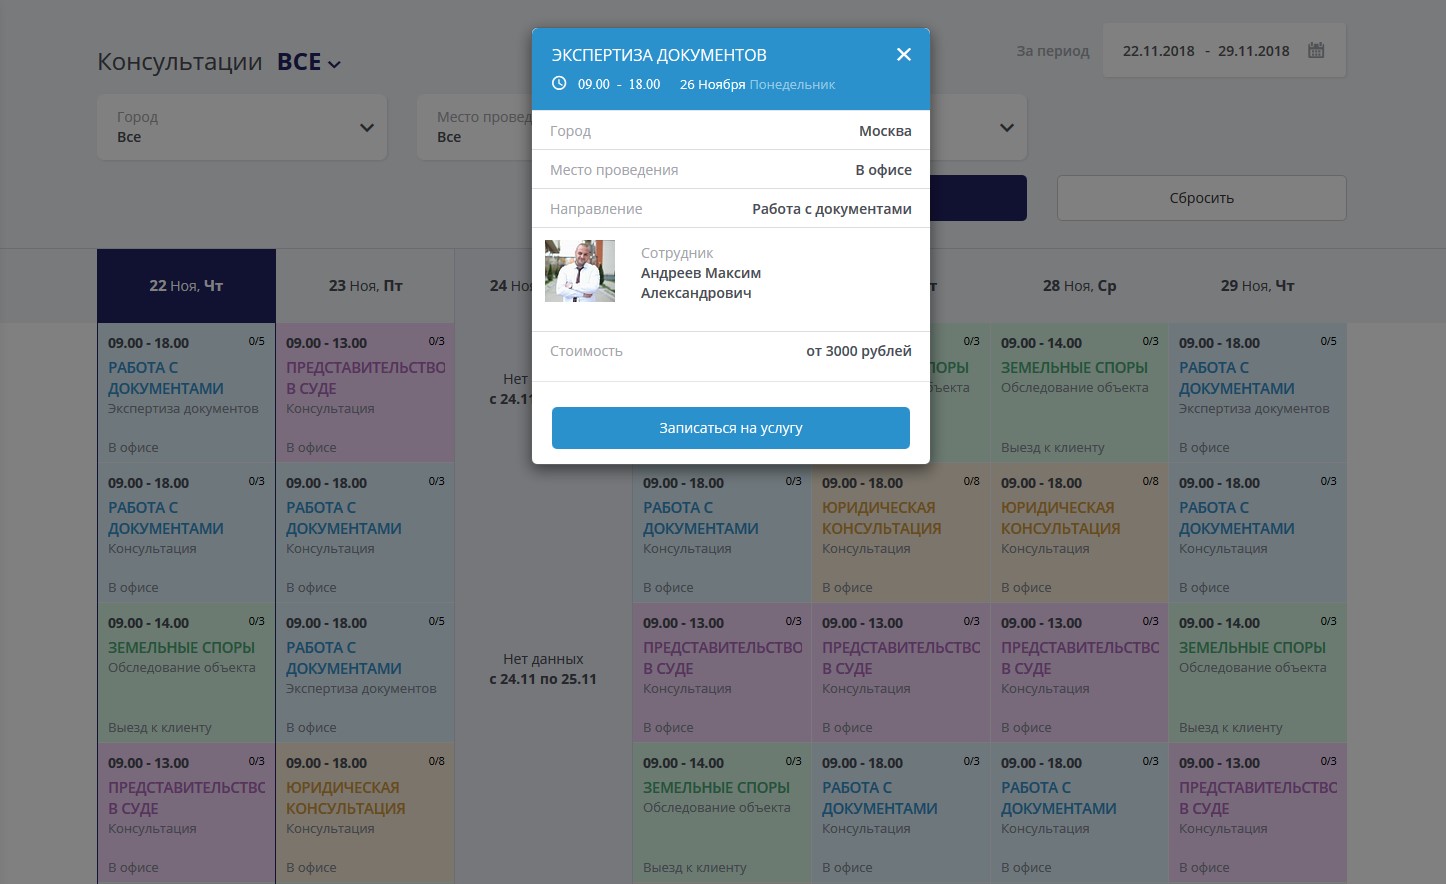1446x884 pixels.
Task: Select the 23 Ноя, Пт day tab
Action: click(365, 286)
